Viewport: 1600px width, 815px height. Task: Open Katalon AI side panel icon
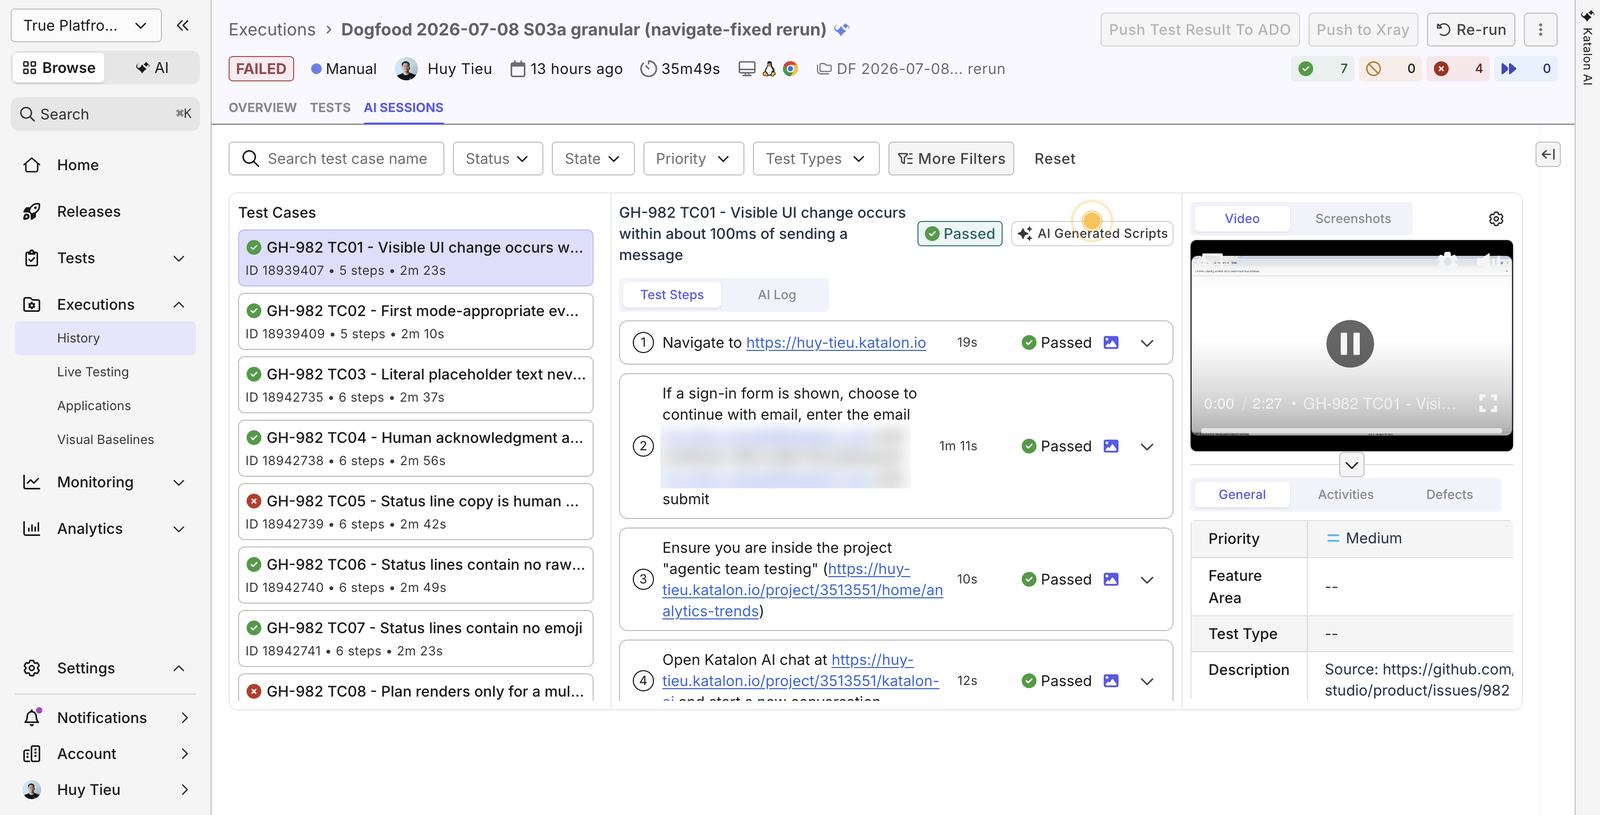click(1587, 47)
